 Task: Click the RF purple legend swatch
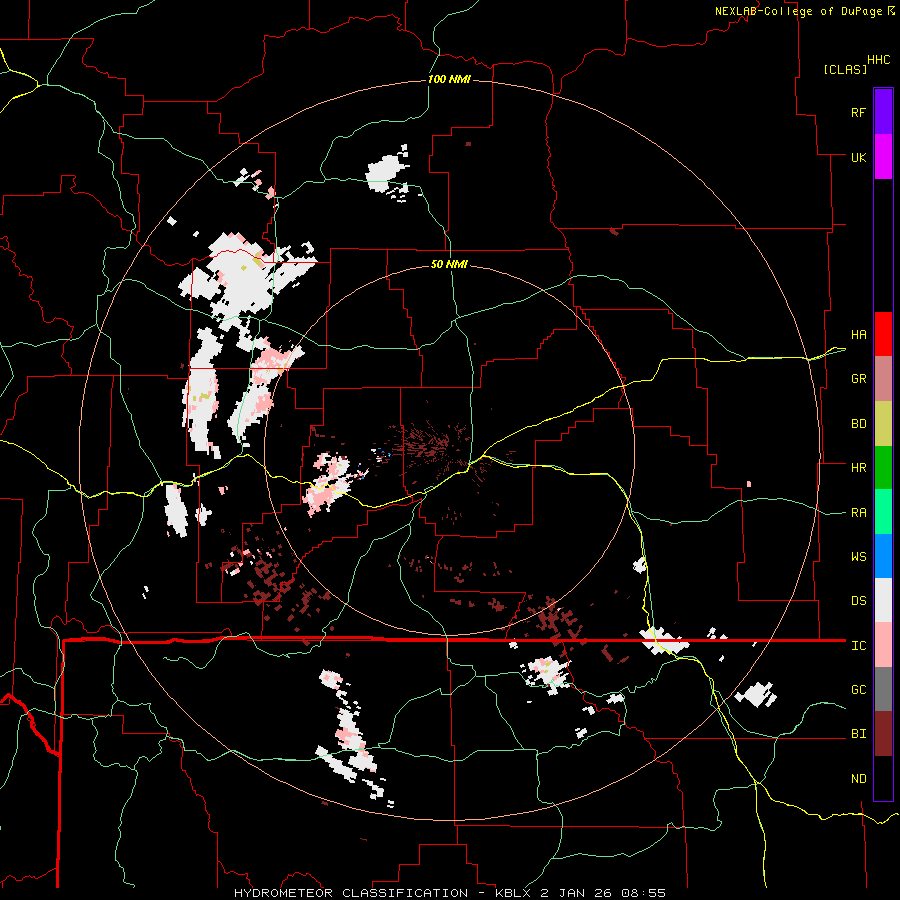click(883, 112)
